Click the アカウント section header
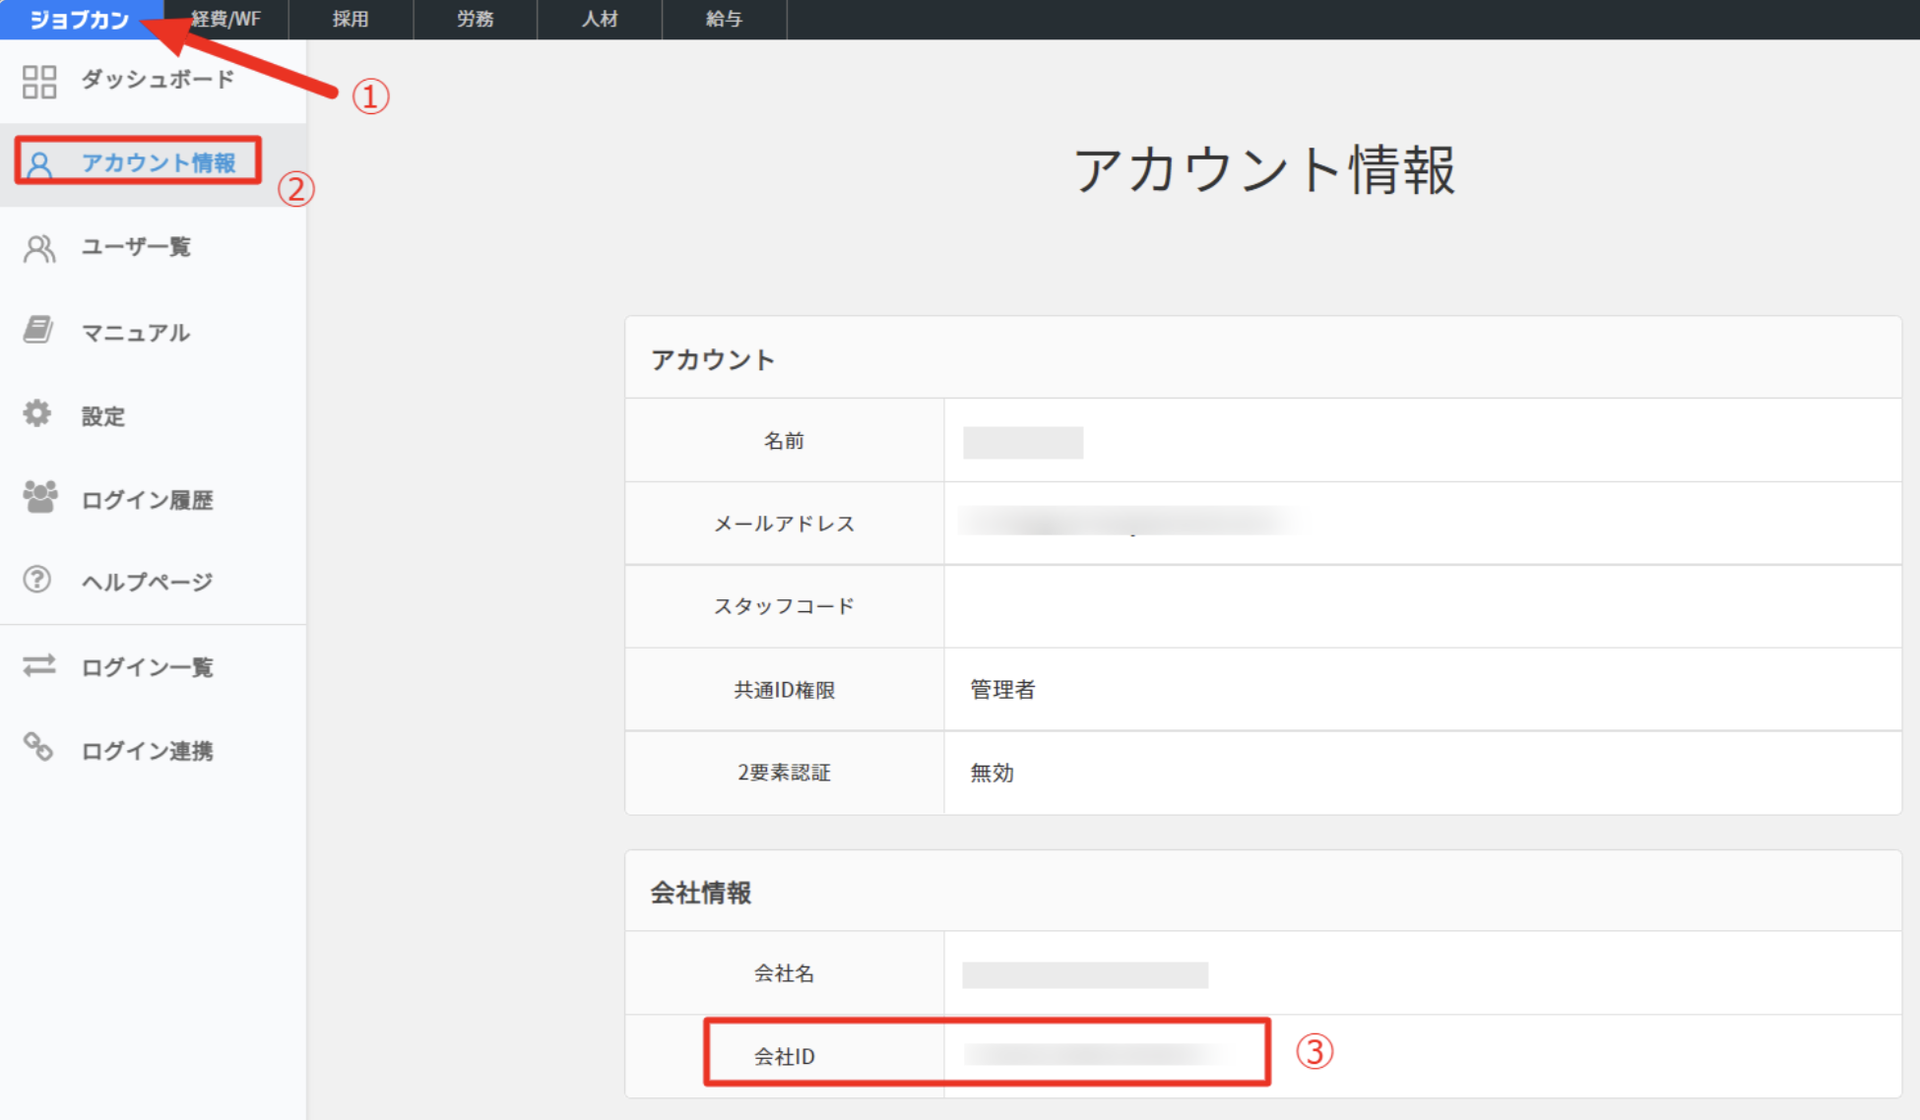The image size is (1920, 1120). coord(713,359)
